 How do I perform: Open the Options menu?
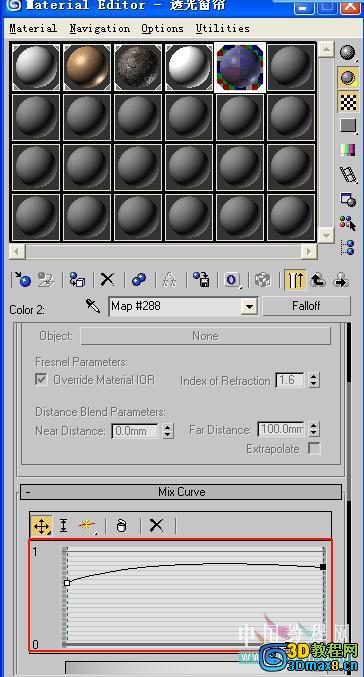pos(162,28)
